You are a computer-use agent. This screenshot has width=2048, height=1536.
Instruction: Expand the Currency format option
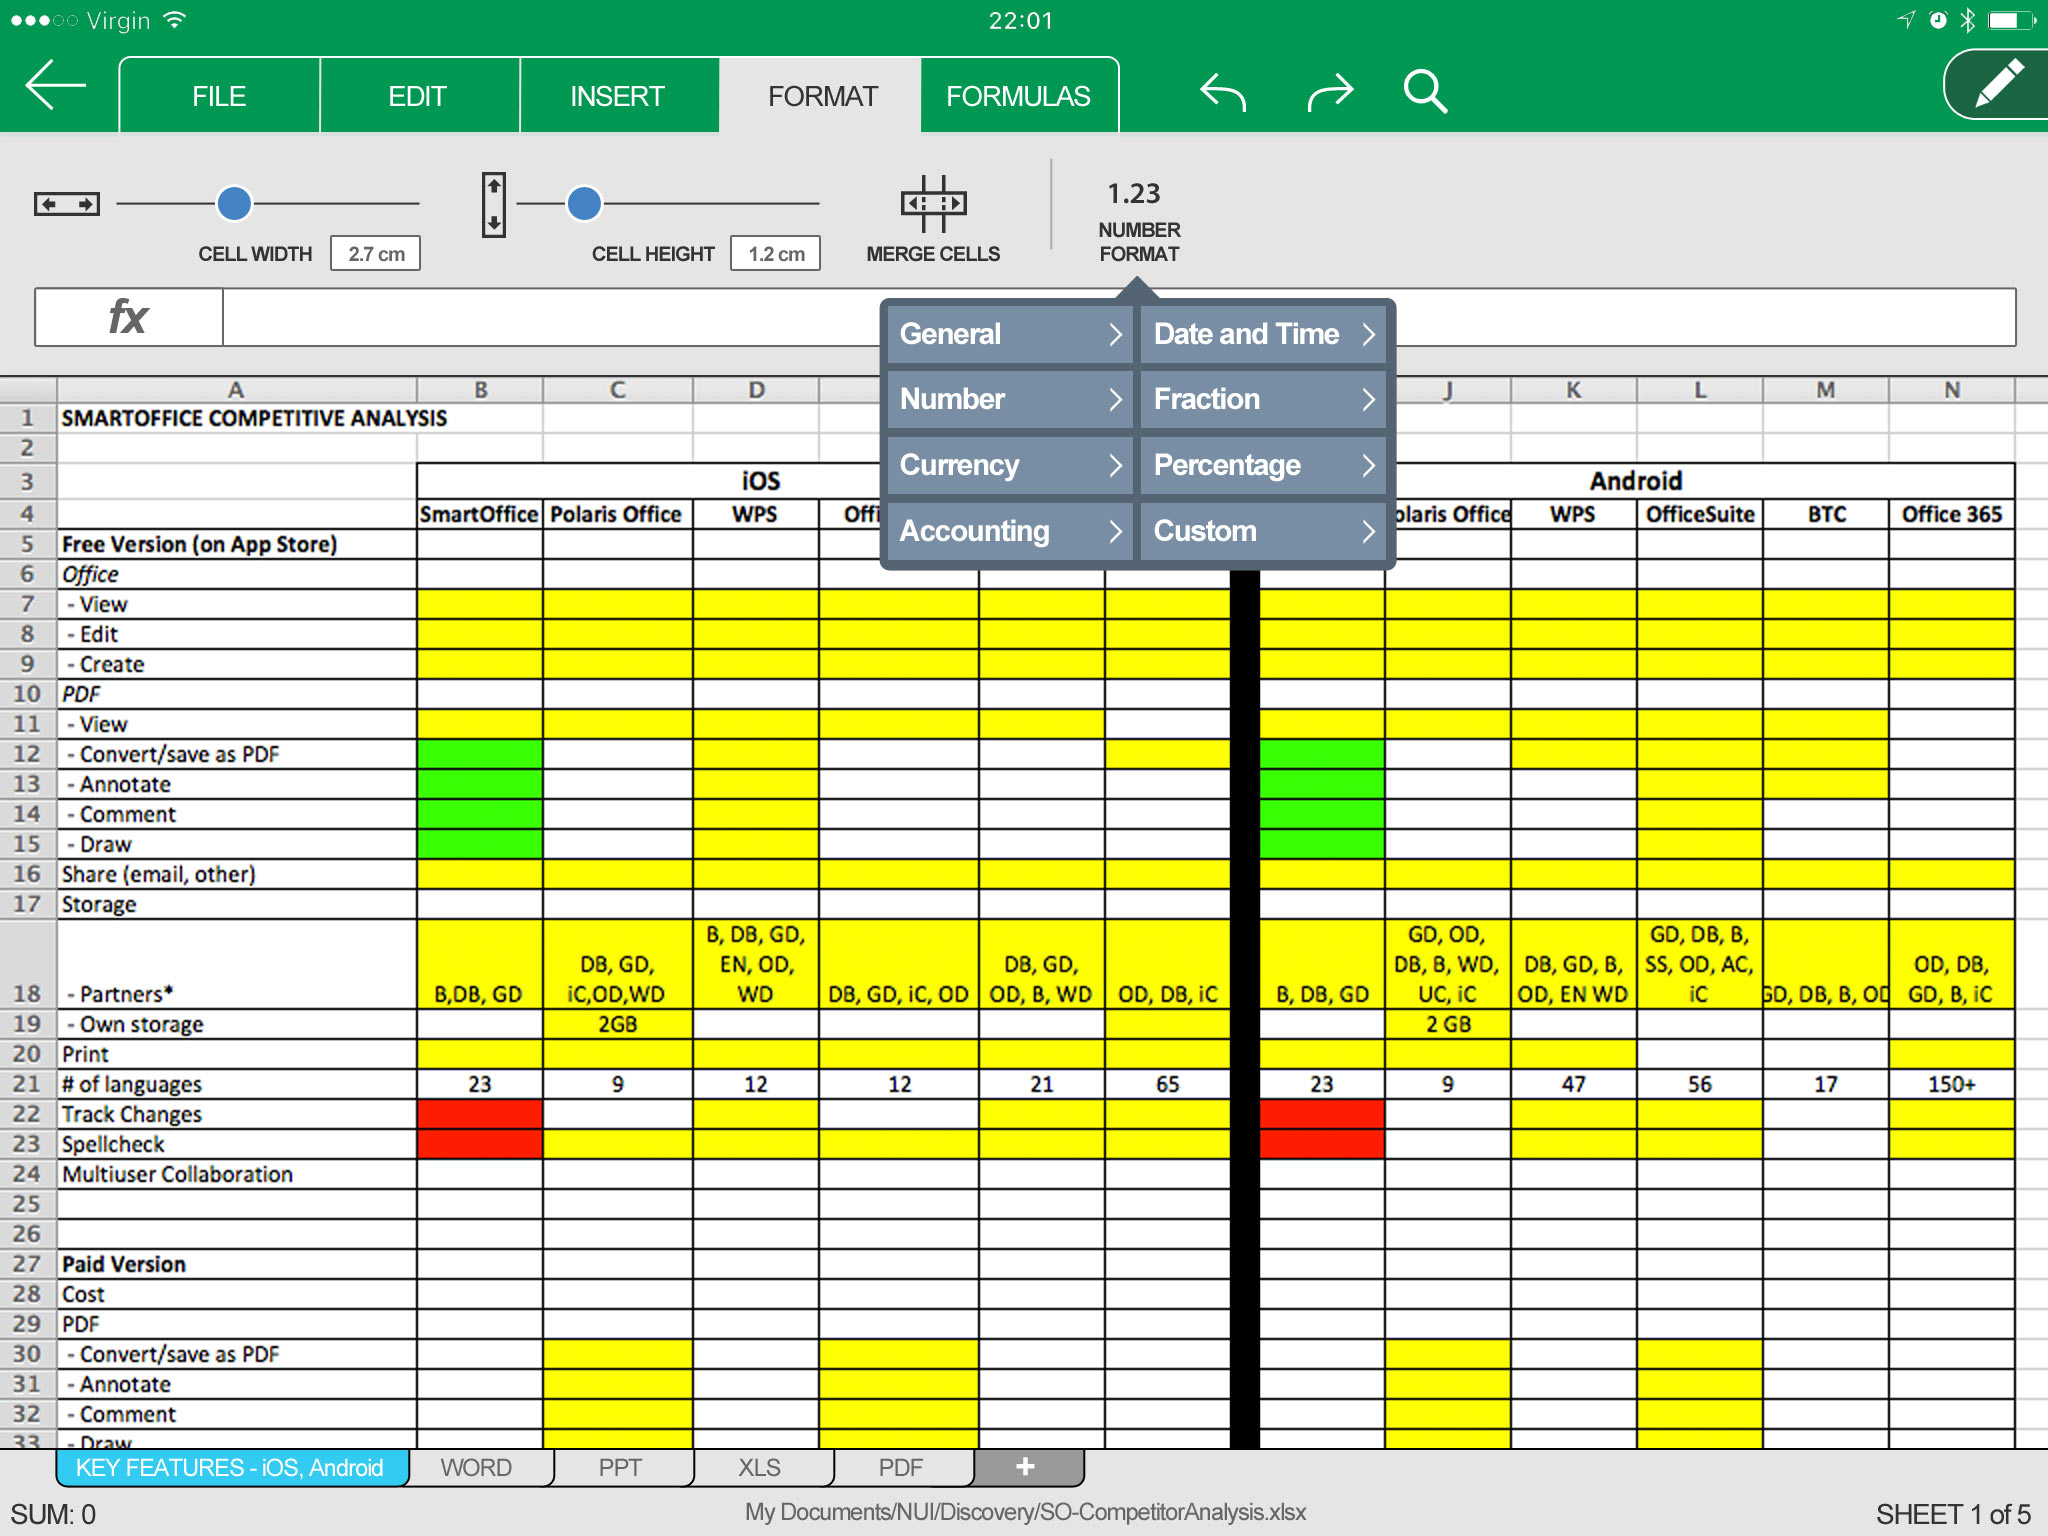coord(1010,465)
